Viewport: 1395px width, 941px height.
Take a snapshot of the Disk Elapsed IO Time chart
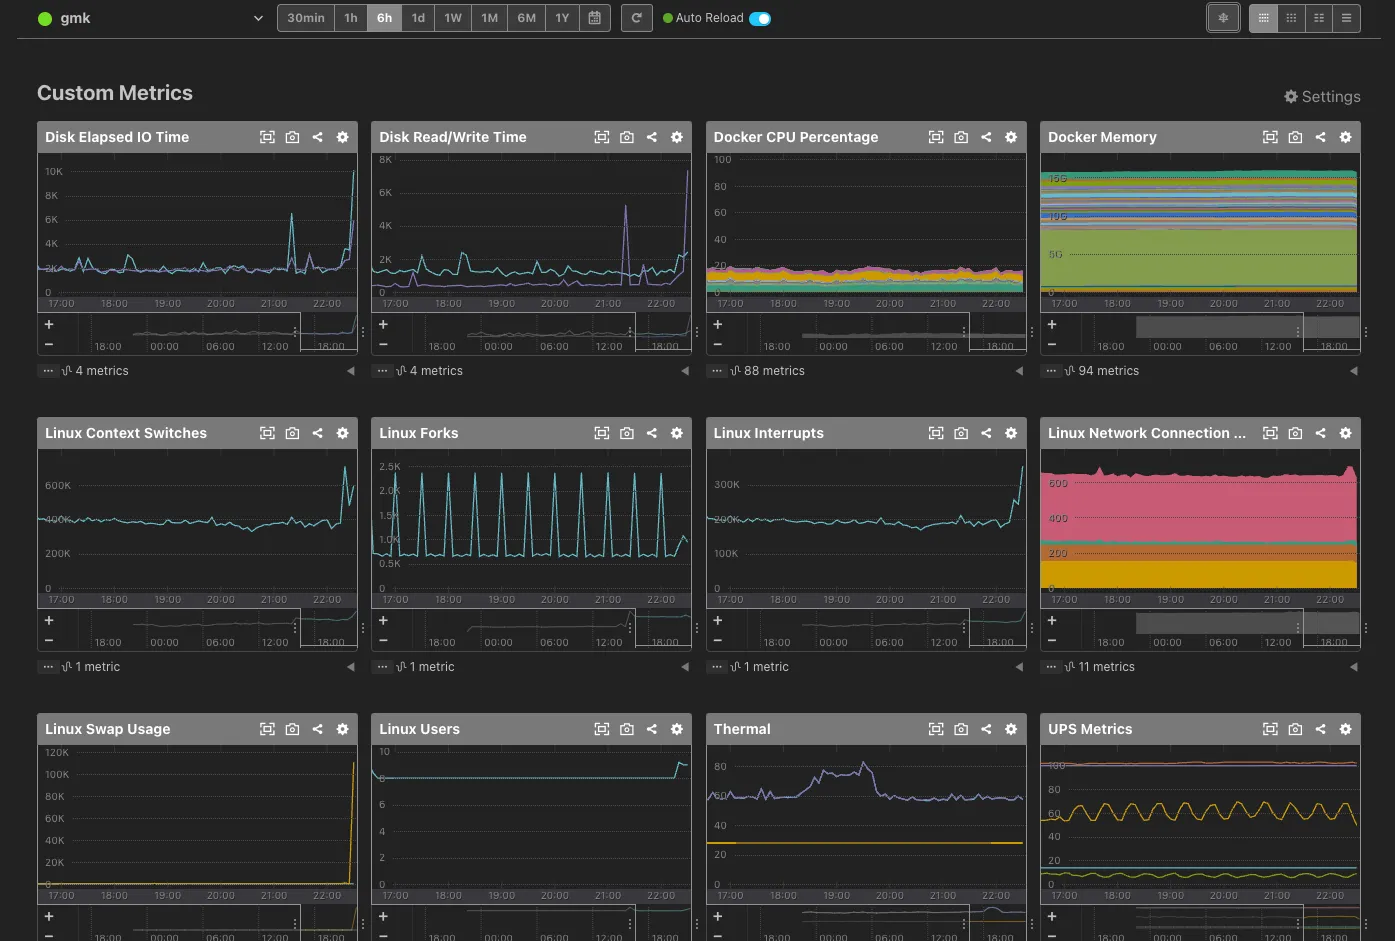click(292, 137)
